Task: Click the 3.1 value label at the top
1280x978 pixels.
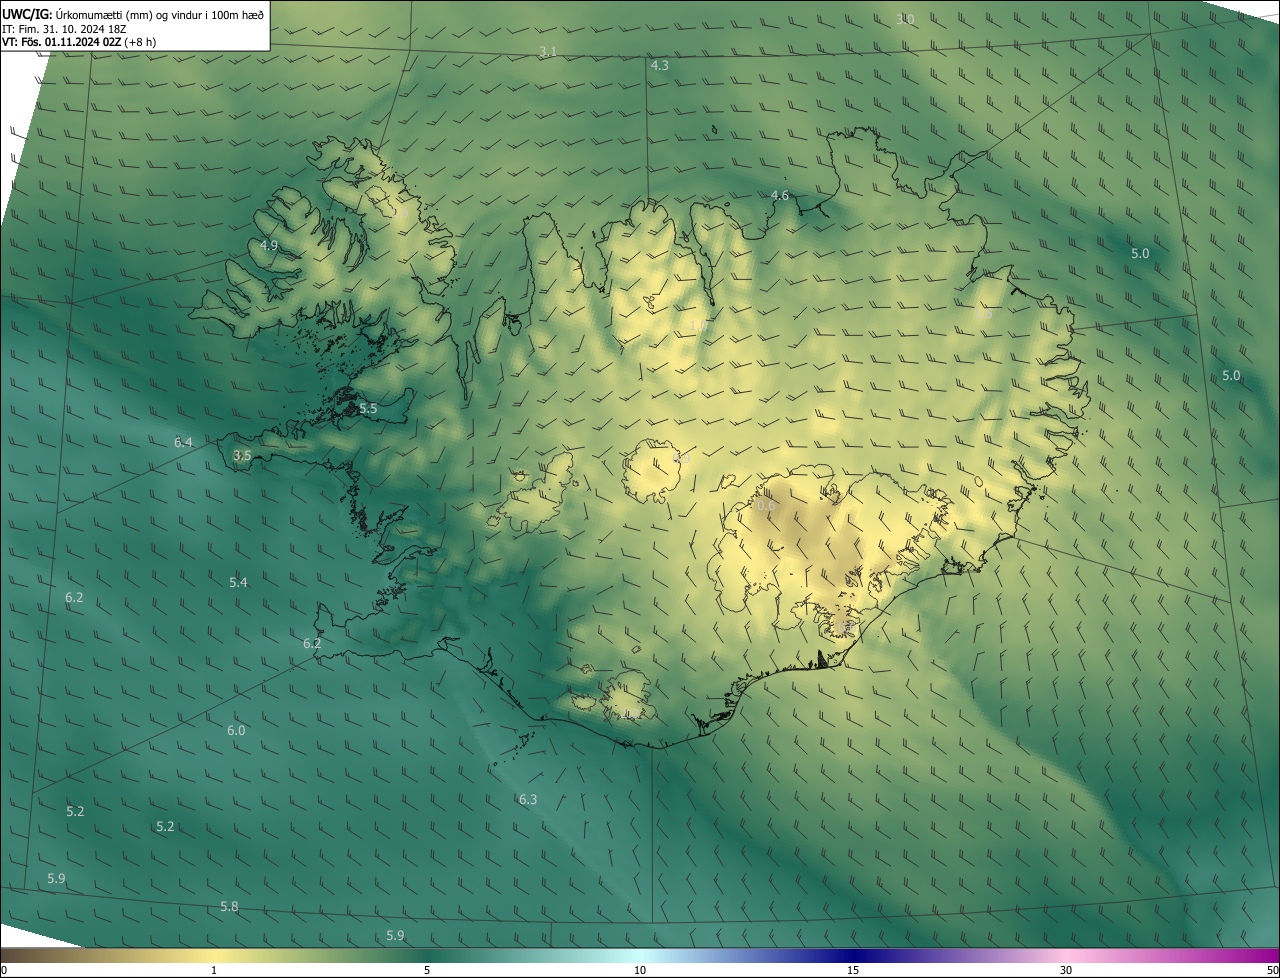Action: [548, 51]
